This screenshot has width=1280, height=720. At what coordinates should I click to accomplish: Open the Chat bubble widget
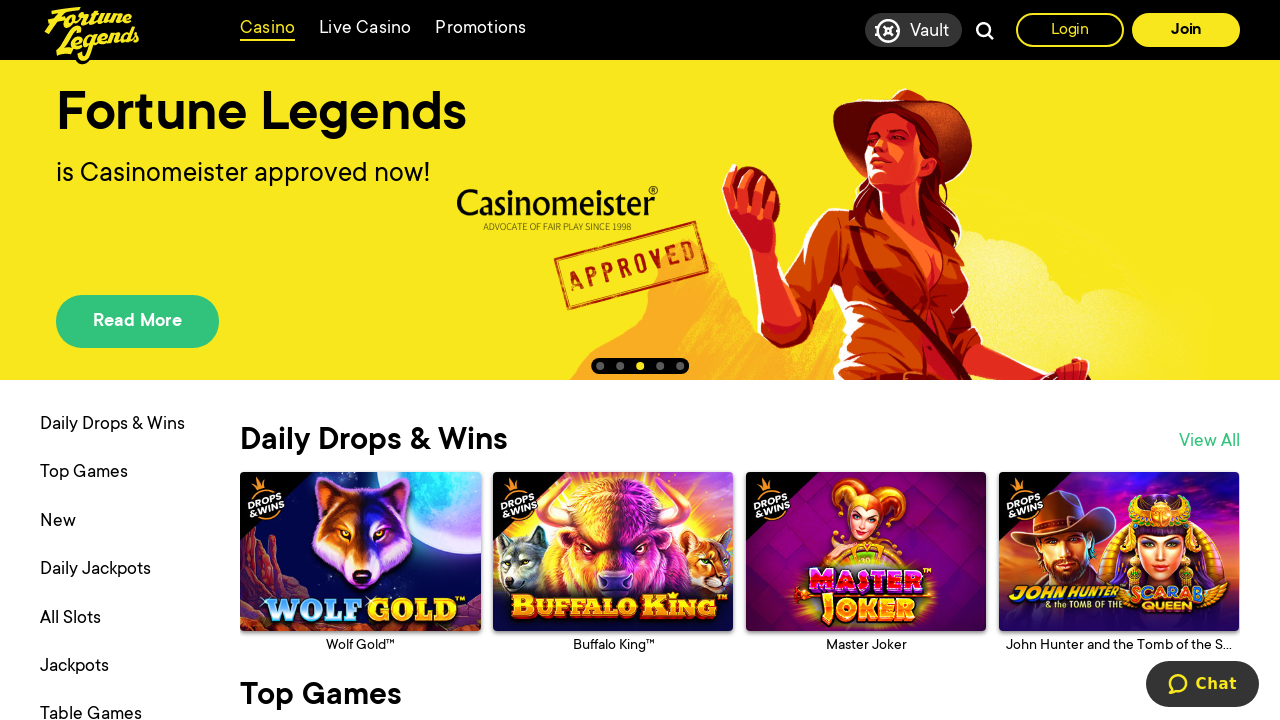point(1202,684)
